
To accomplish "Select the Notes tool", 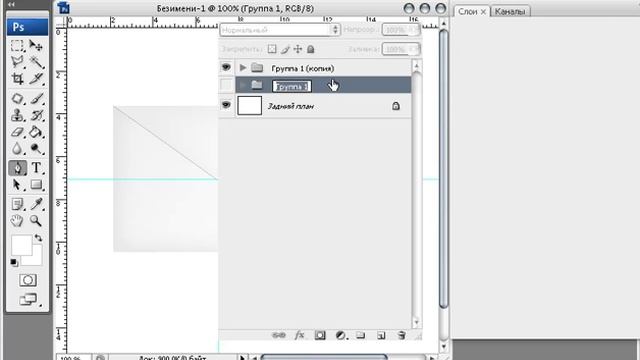I will pos(17,204).
